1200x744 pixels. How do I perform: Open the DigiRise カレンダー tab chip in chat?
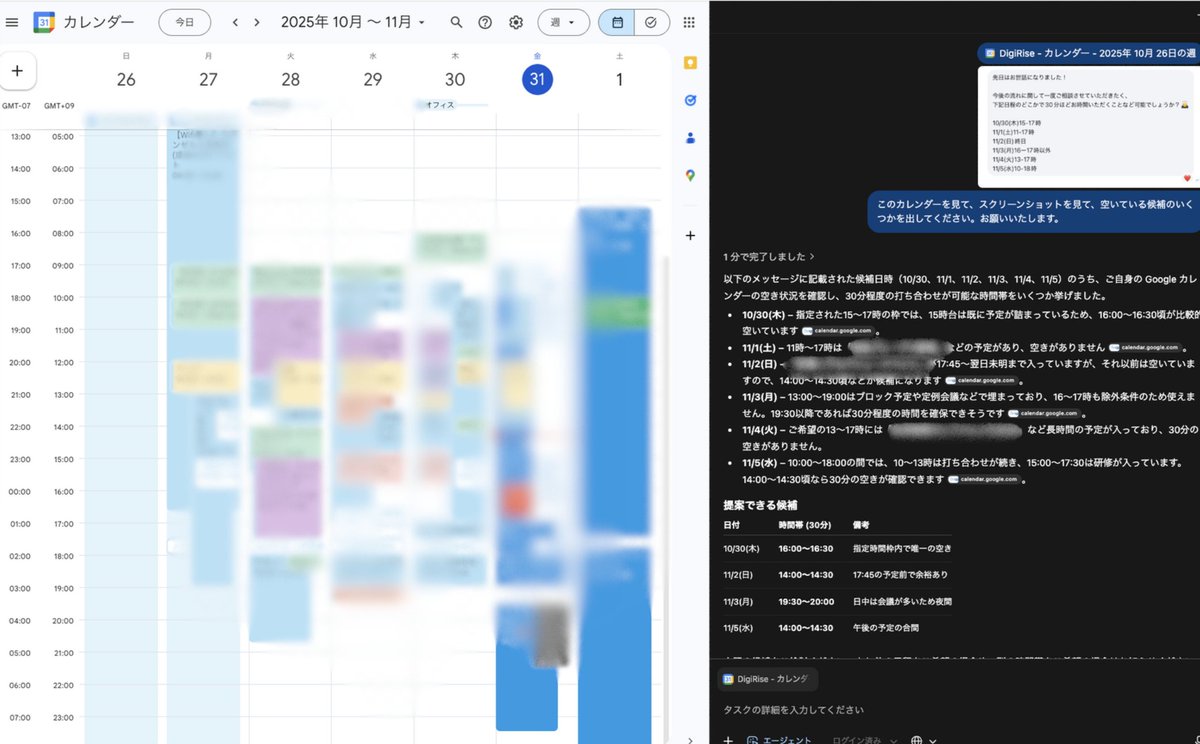pyautogui.click(x=1087, y=53)
